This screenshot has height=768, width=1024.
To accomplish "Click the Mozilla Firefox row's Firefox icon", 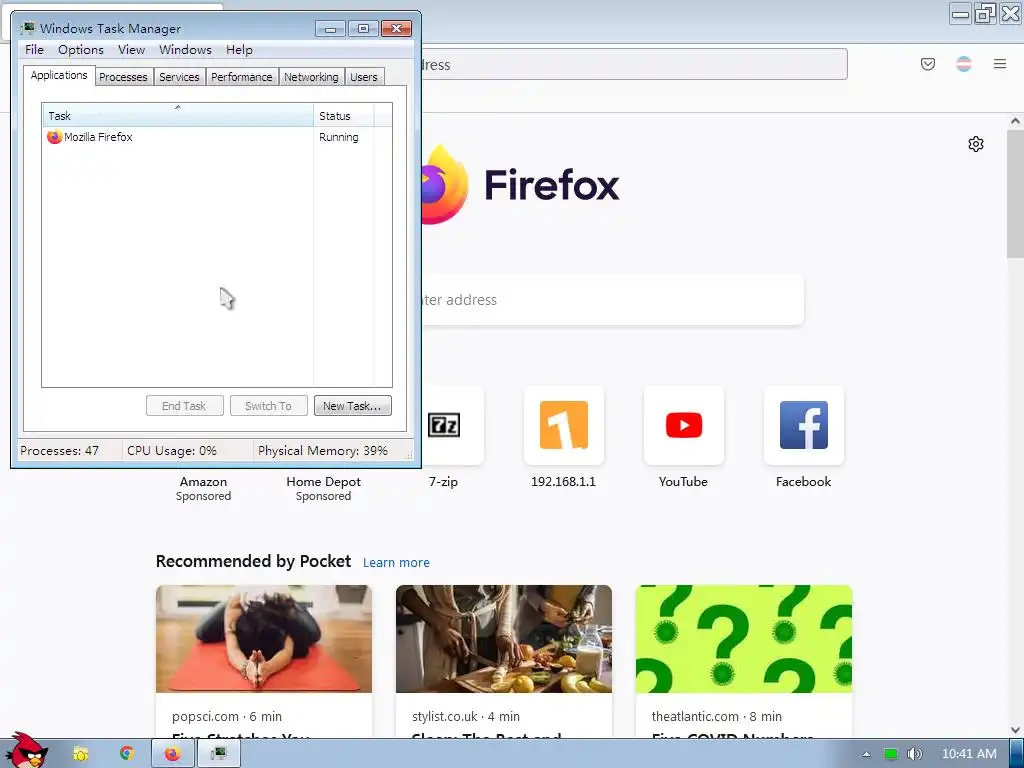I will (x=54, y=137).
